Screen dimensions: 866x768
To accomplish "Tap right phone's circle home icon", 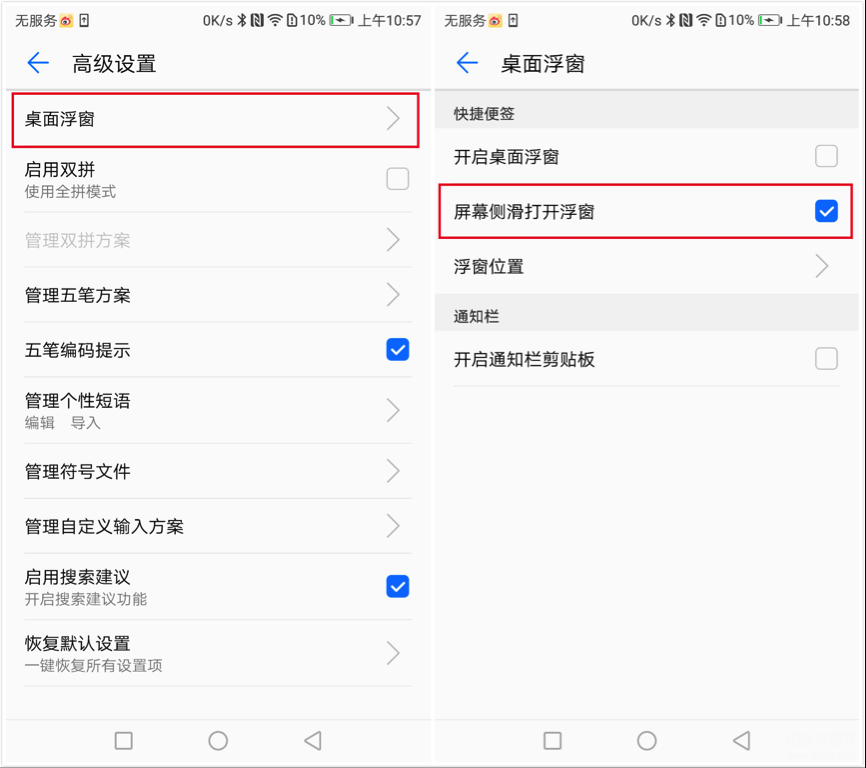I will [647, 740].
